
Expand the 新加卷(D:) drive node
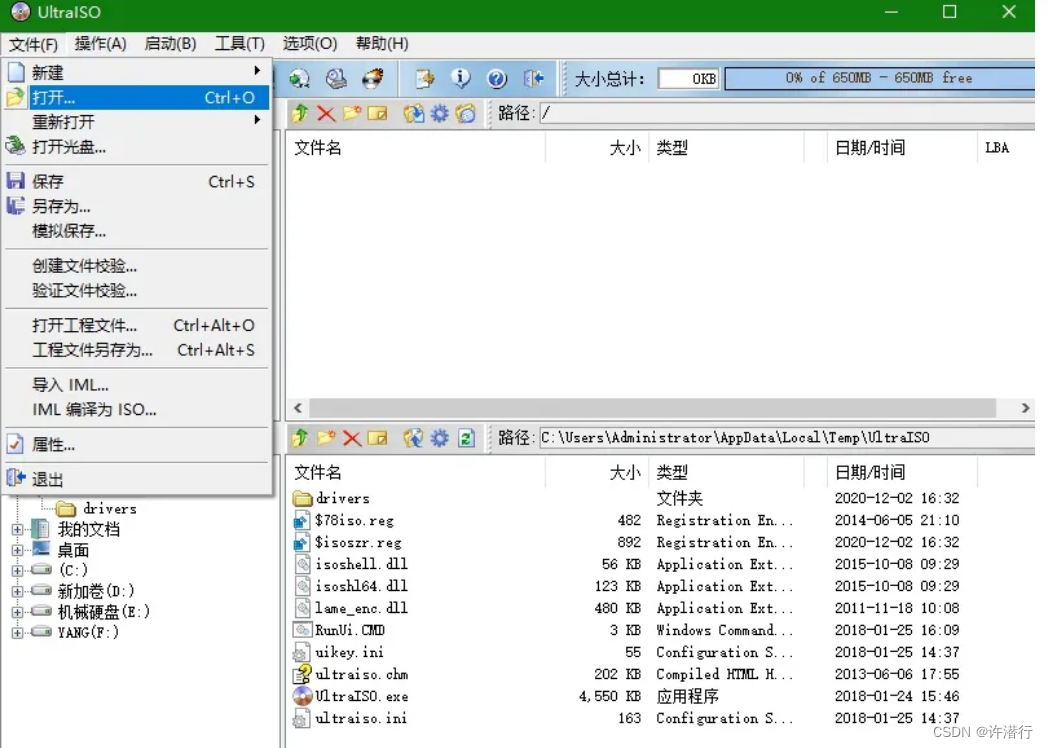point(17,591)
